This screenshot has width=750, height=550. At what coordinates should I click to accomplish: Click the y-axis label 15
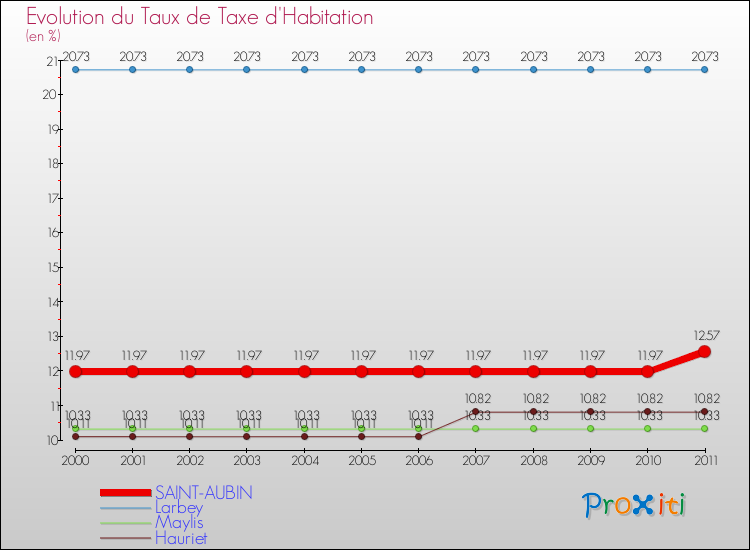tap(53, 267)
